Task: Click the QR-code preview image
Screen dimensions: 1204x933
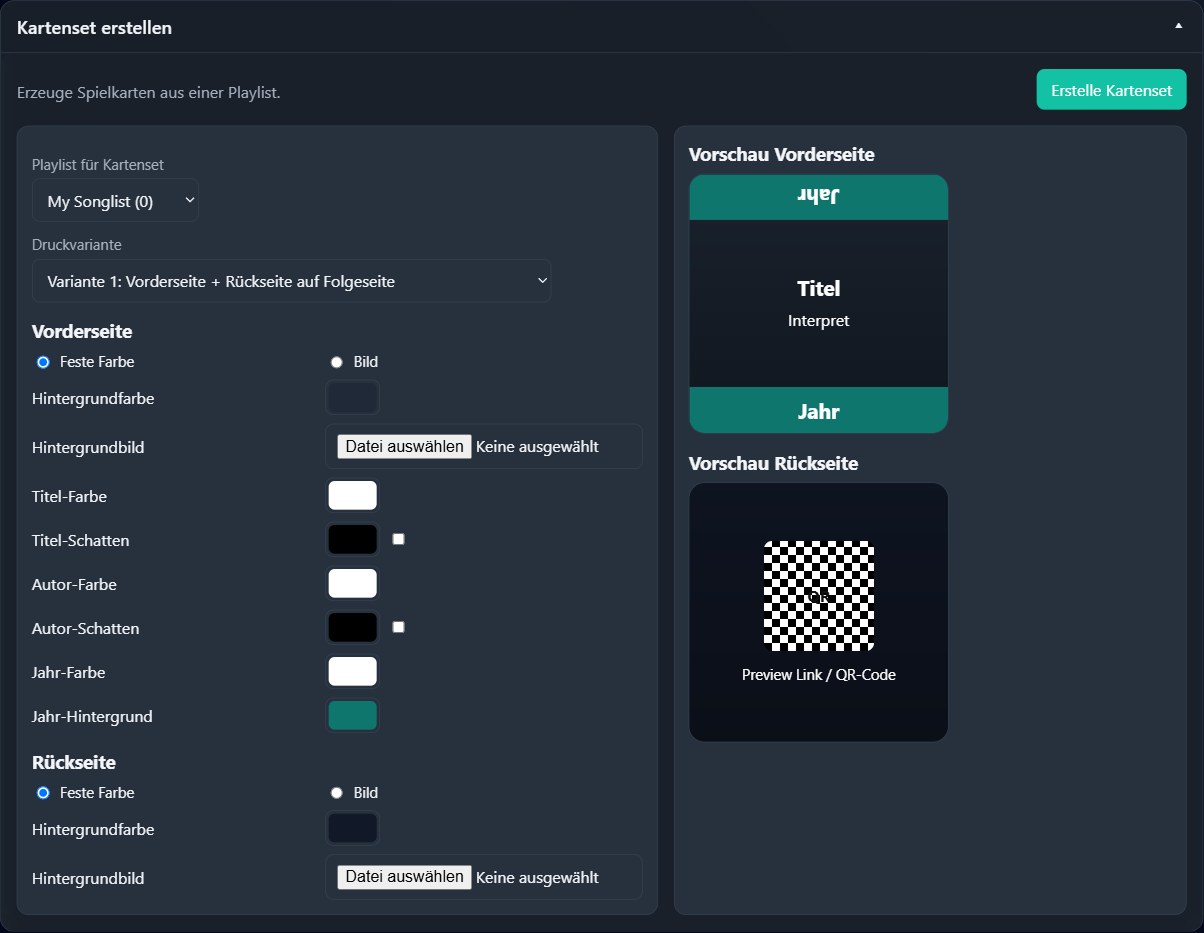Action: tap(819, 595)
